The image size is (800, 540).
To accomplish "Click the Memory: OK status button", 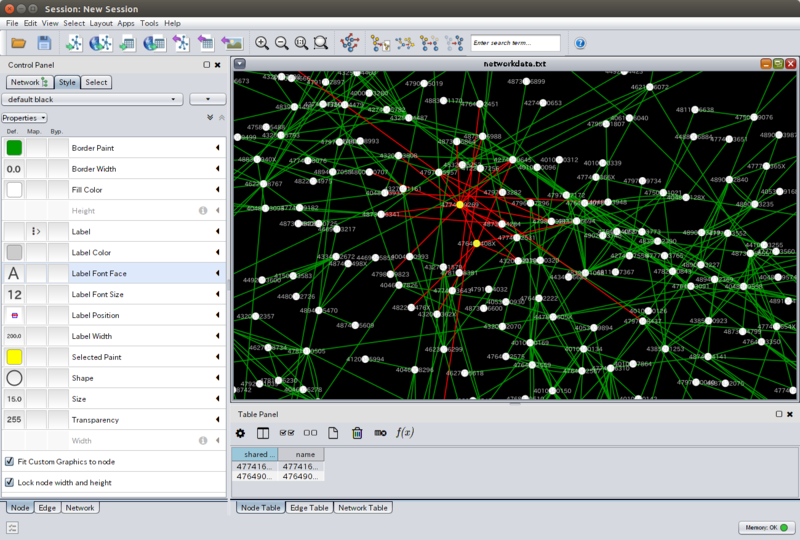I will click(766, 527).
